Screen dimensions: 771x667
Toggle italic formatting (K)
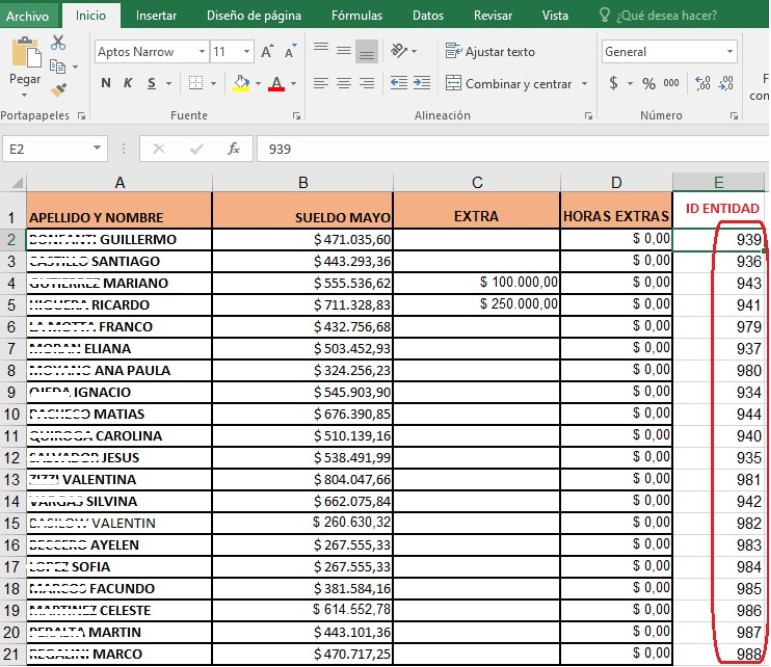click(129, 84)
